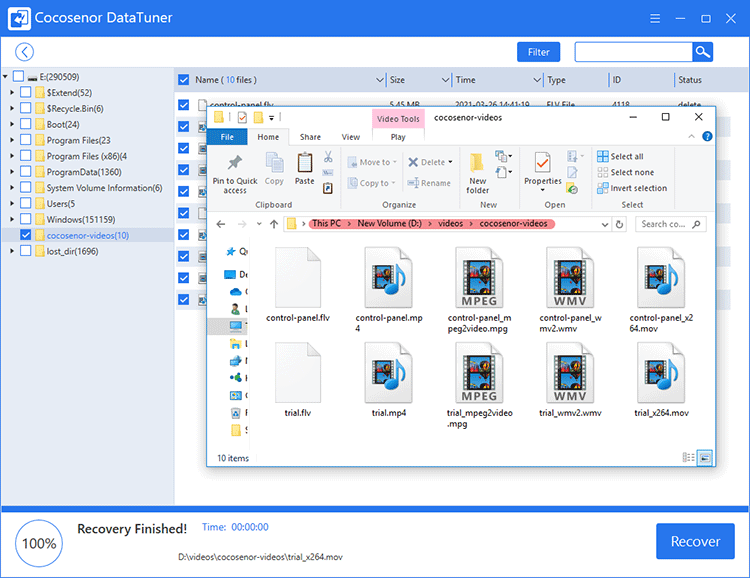Open the address bar history dropdown

click(605, 224)
